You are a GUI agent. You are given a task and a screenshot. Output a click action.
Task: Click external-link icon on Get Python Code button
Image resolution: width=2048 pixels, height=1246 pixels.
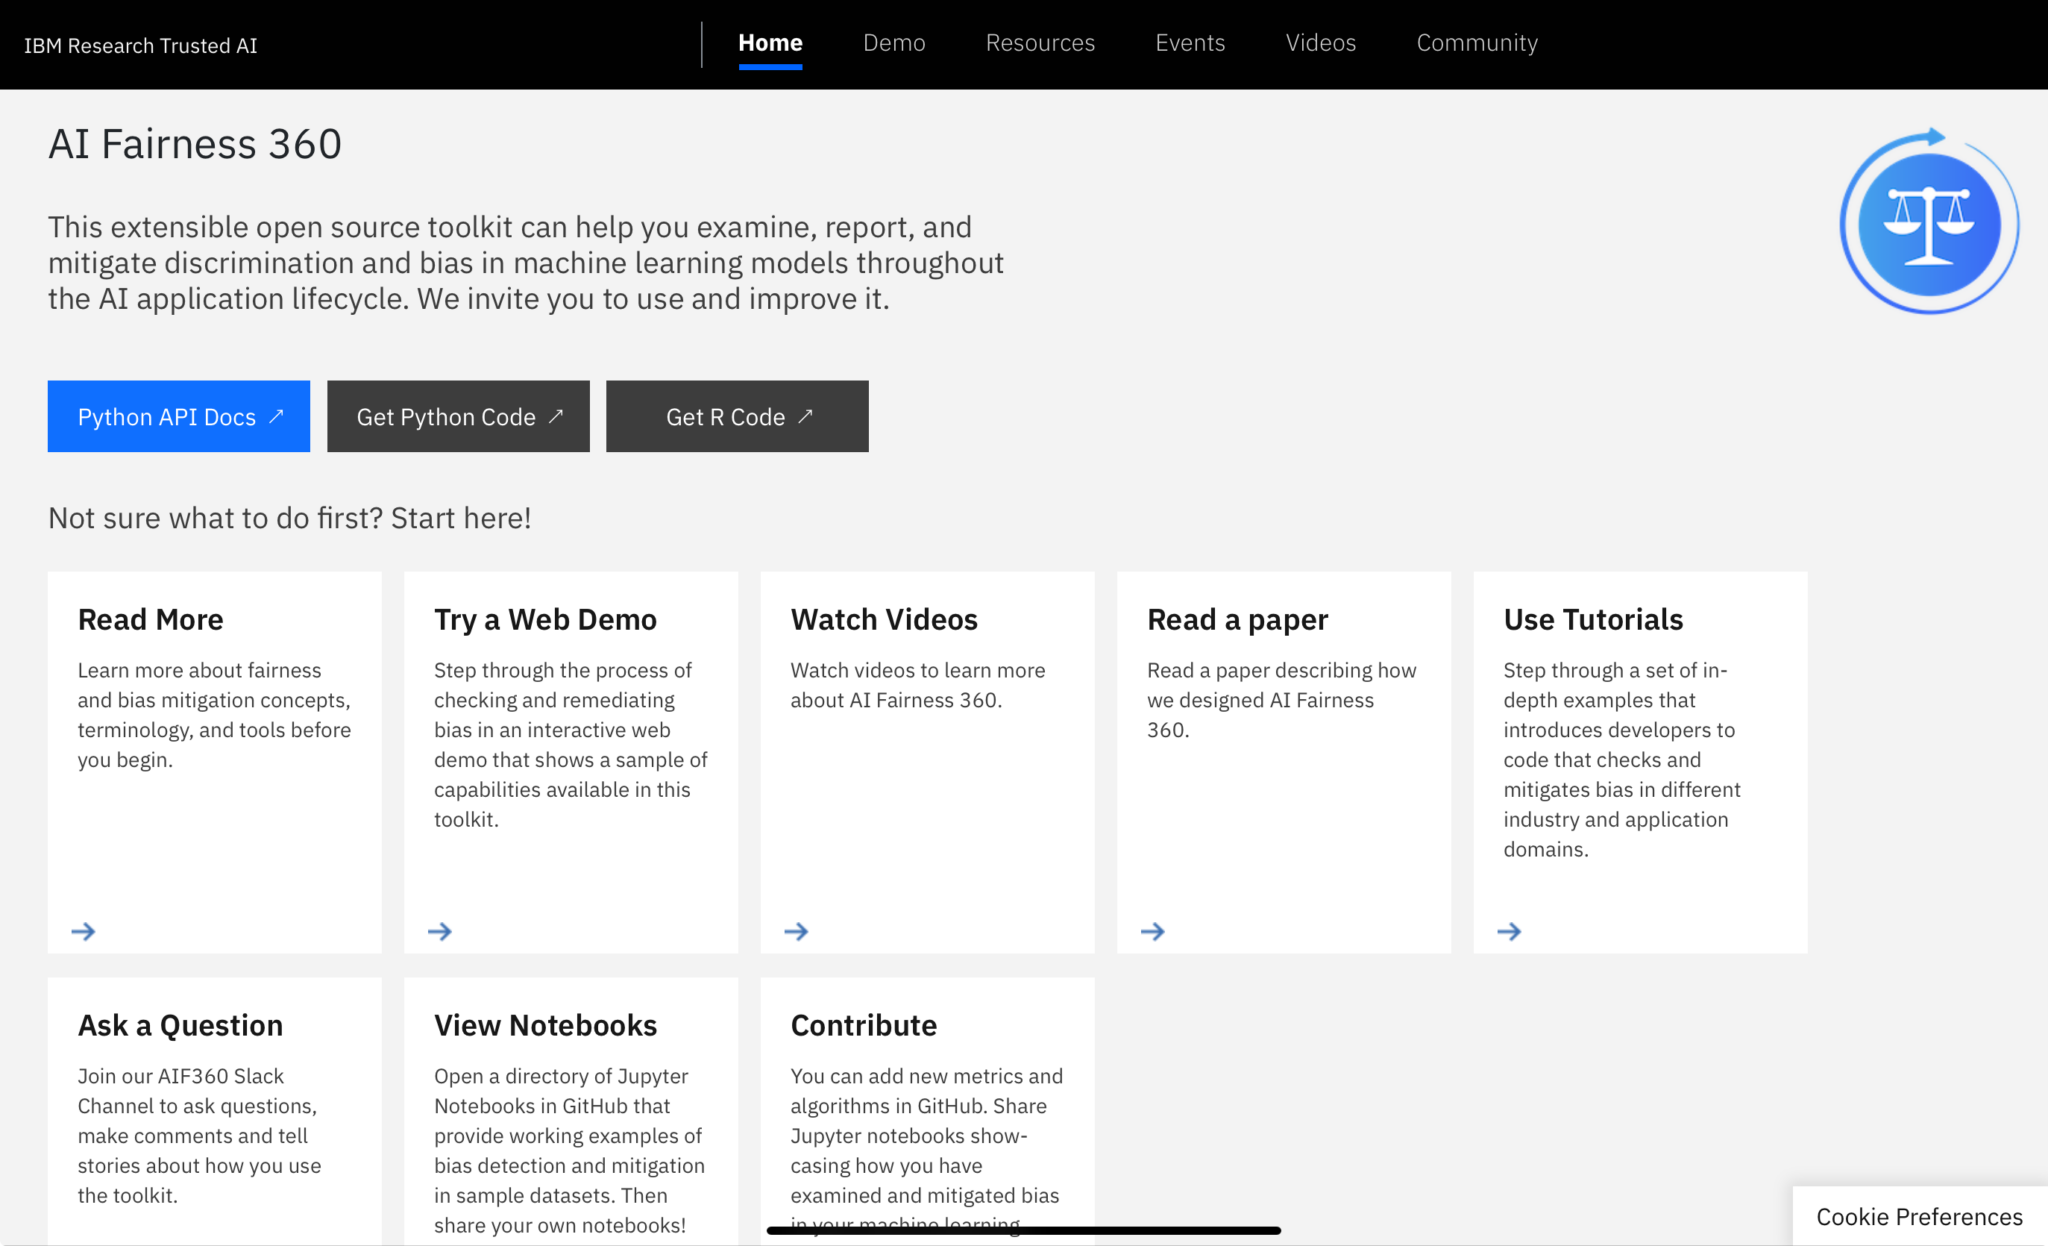tap(556, 416)
